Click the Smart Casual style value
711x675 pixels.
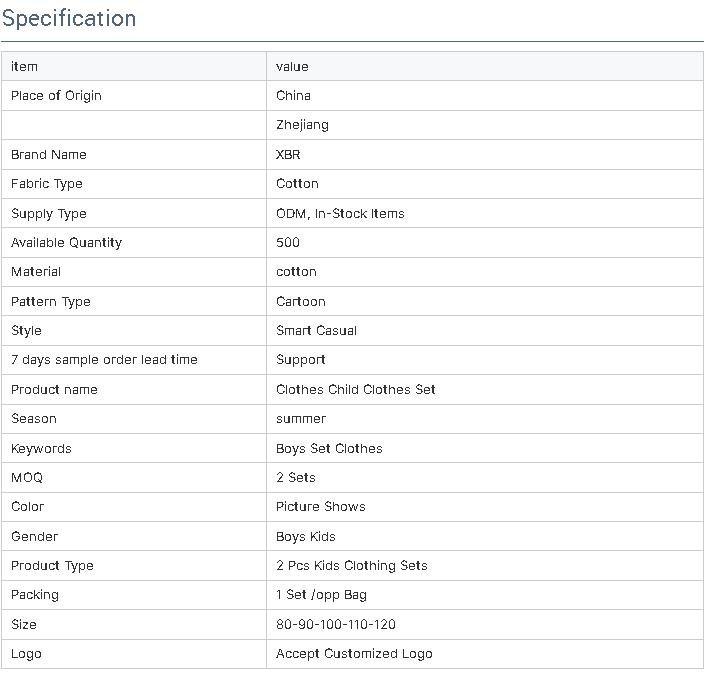[x=316, y=330]
